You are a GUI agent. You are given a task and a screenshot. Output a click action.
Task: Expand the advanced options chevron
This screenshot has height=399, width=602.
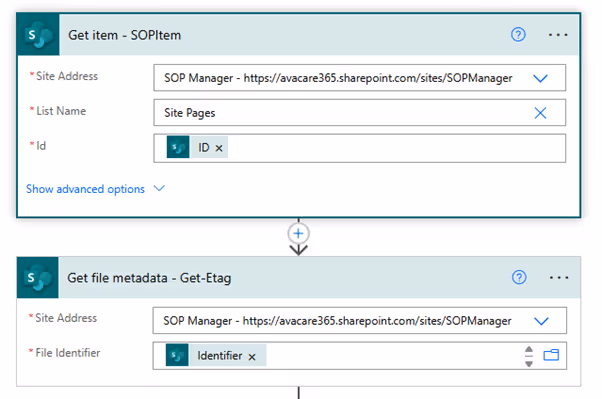pos(159,188)
